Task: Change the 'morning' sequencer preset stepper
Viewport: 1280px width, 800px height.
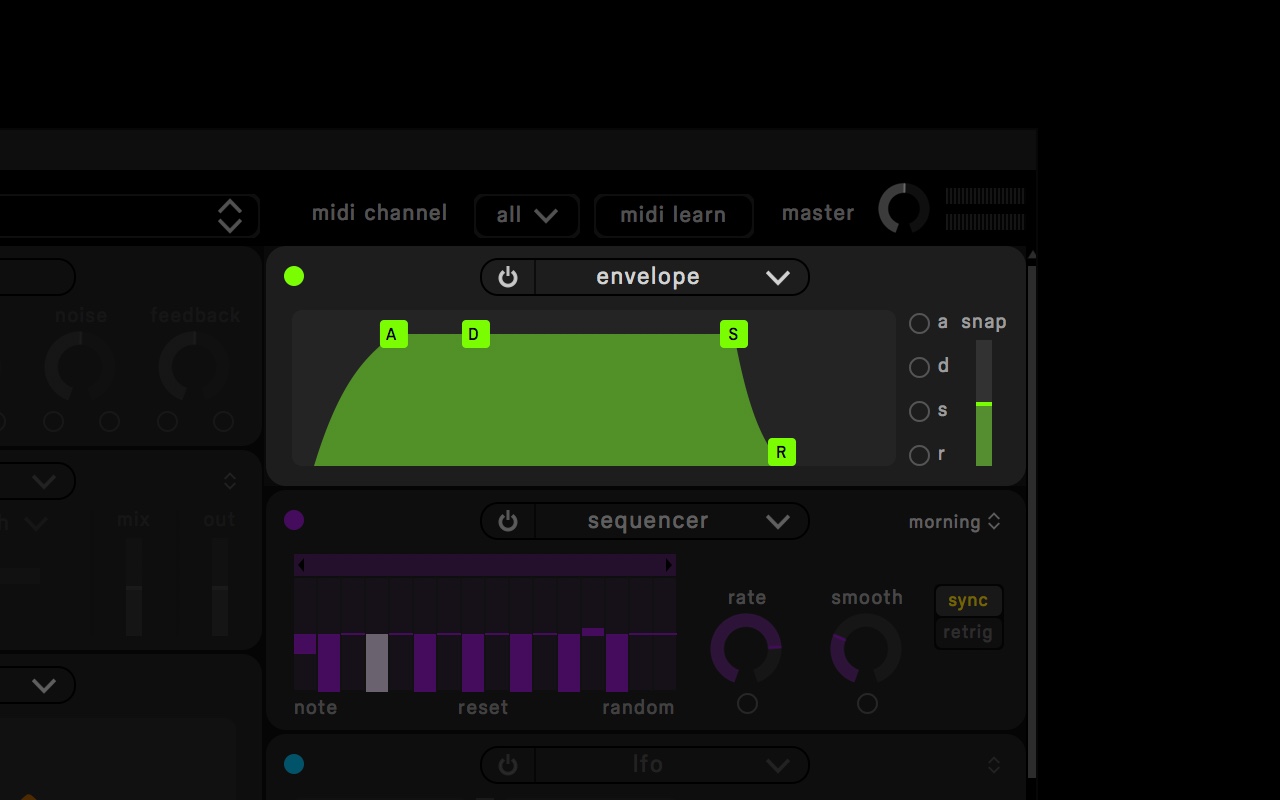Action: tap(955, 522)
